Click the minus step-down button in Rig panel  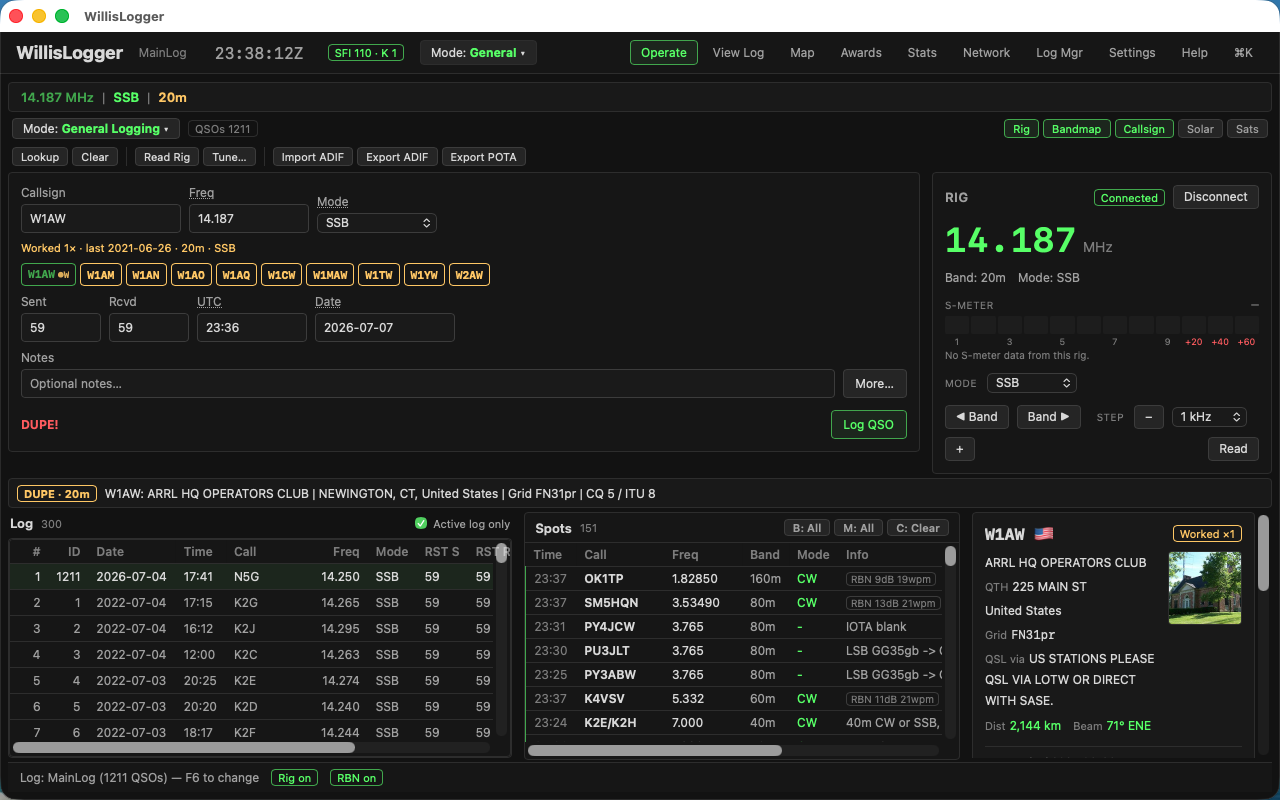[x=1148, y=417]
